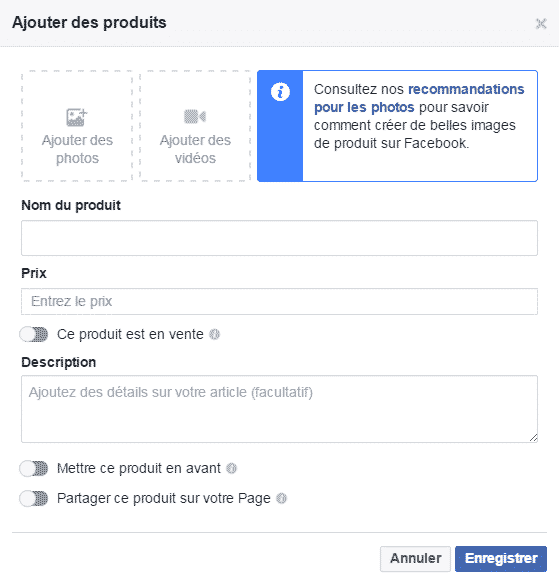The height and width of the screenshot is (583, 559).
Task: Click the Annuler button
Action: coord(415,558)
